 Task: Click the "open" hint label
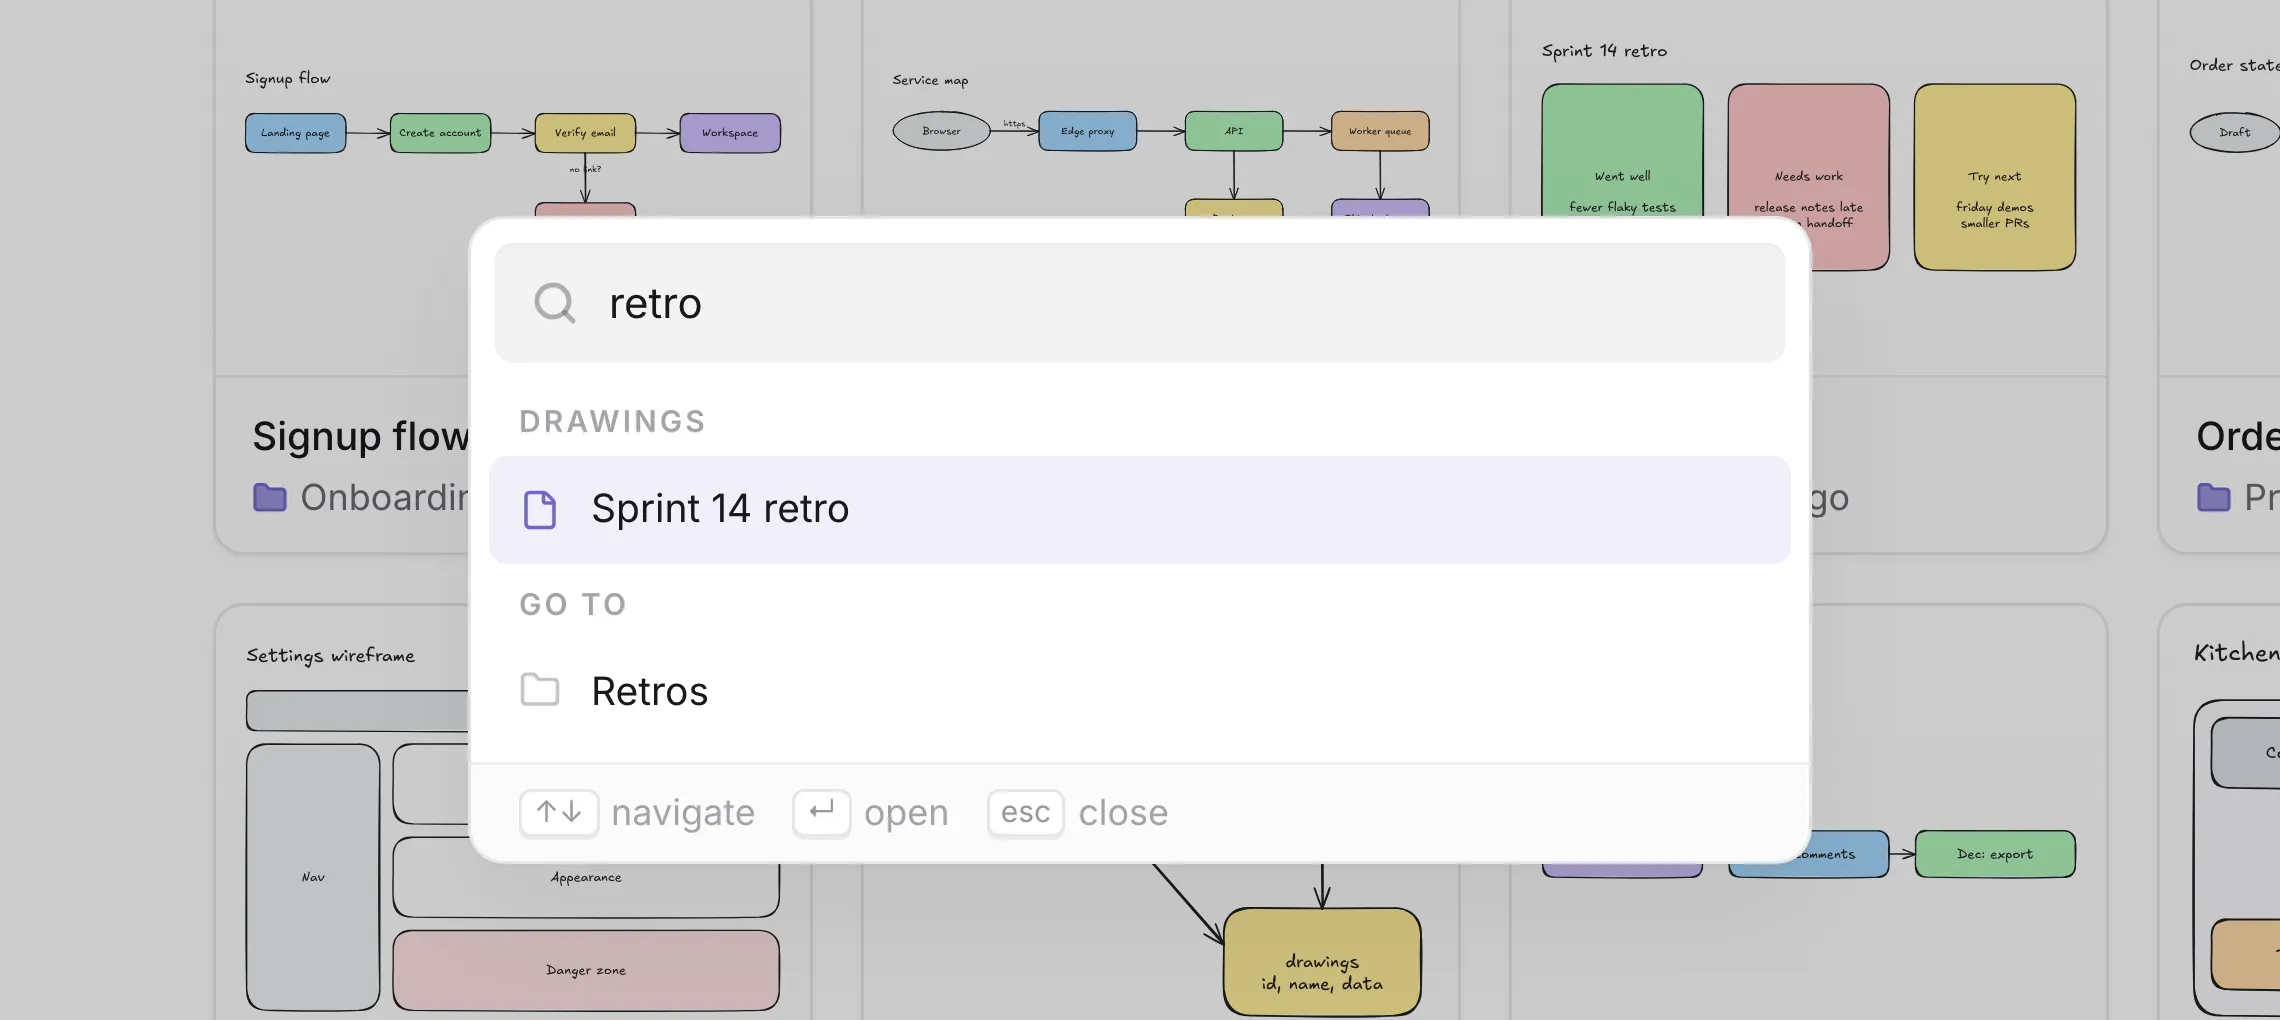tap(906, 813)
